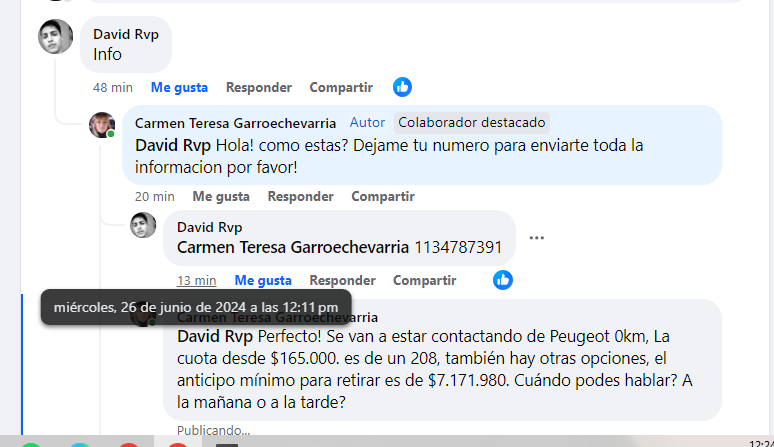Click the David Rvp mention in Carmen's first reply
Screen dimensions: 774x447
173,146
